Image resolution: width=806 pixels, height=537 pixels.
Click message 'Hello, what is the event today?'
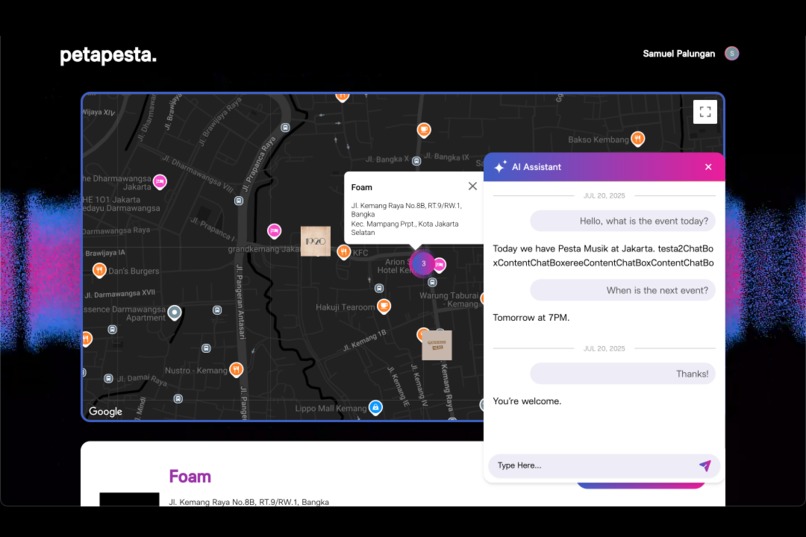click(622, 221)
